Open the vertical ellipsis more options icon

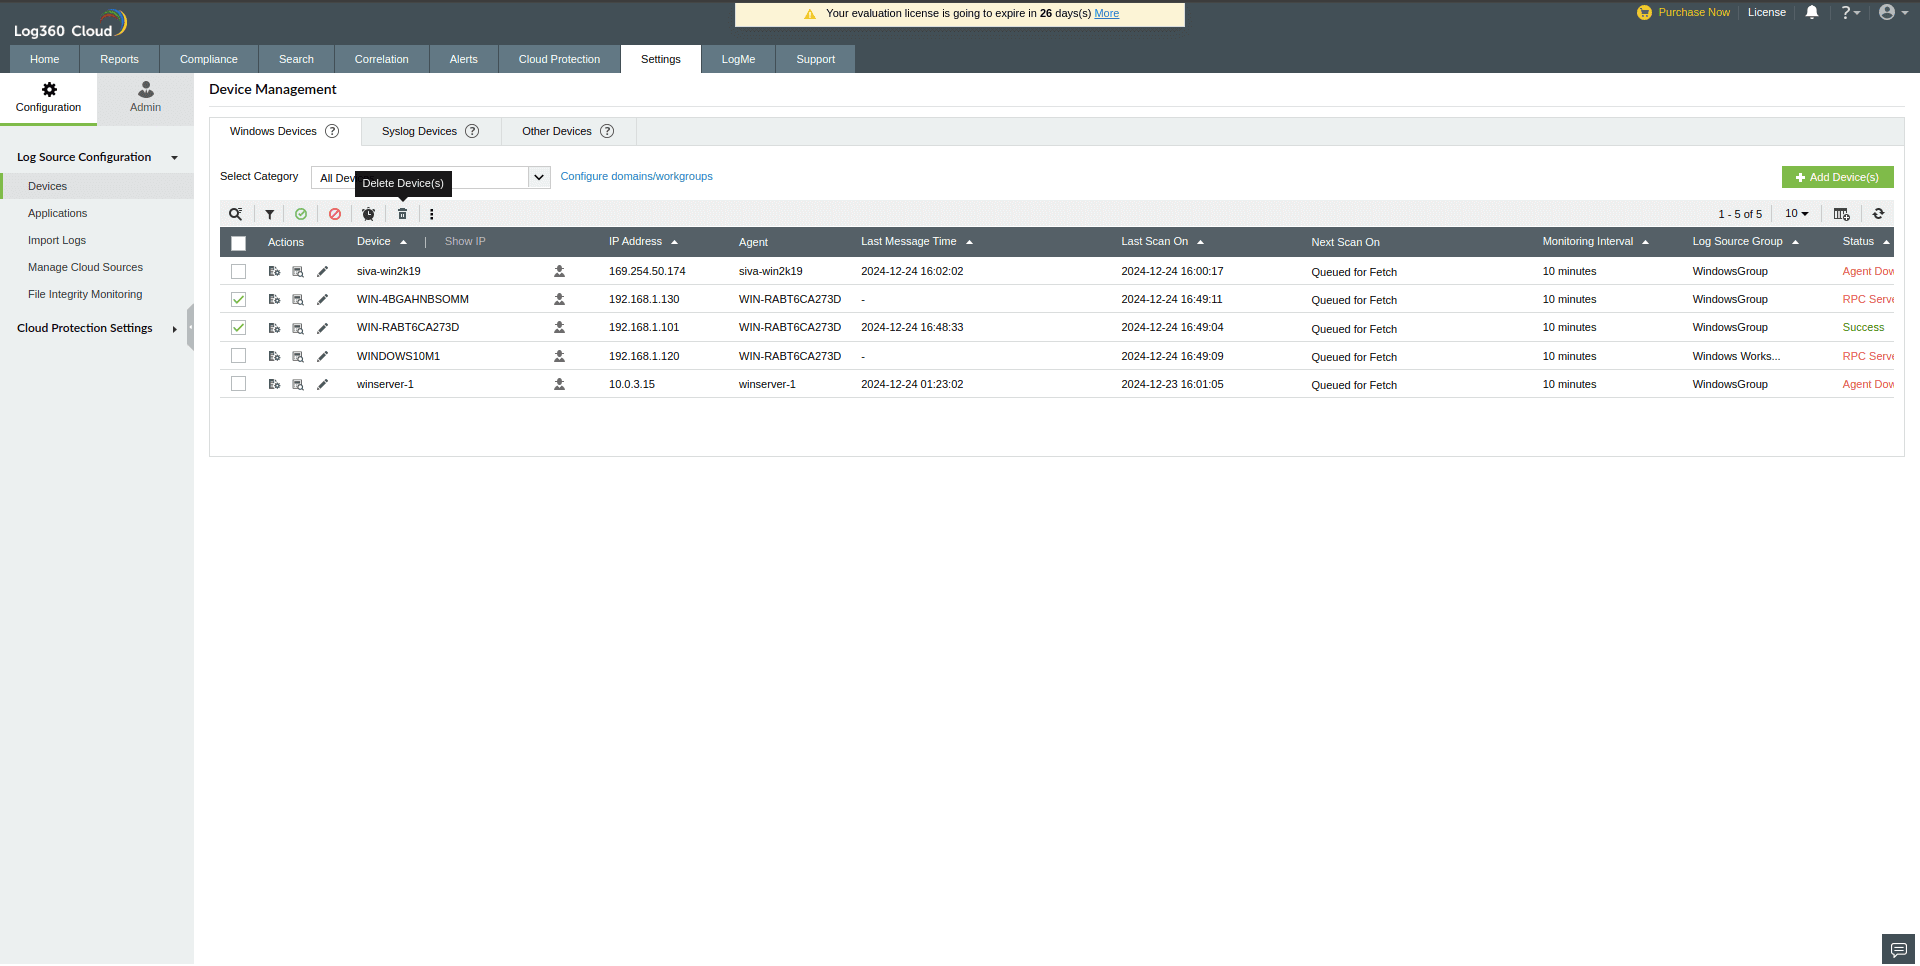point(431,213)
